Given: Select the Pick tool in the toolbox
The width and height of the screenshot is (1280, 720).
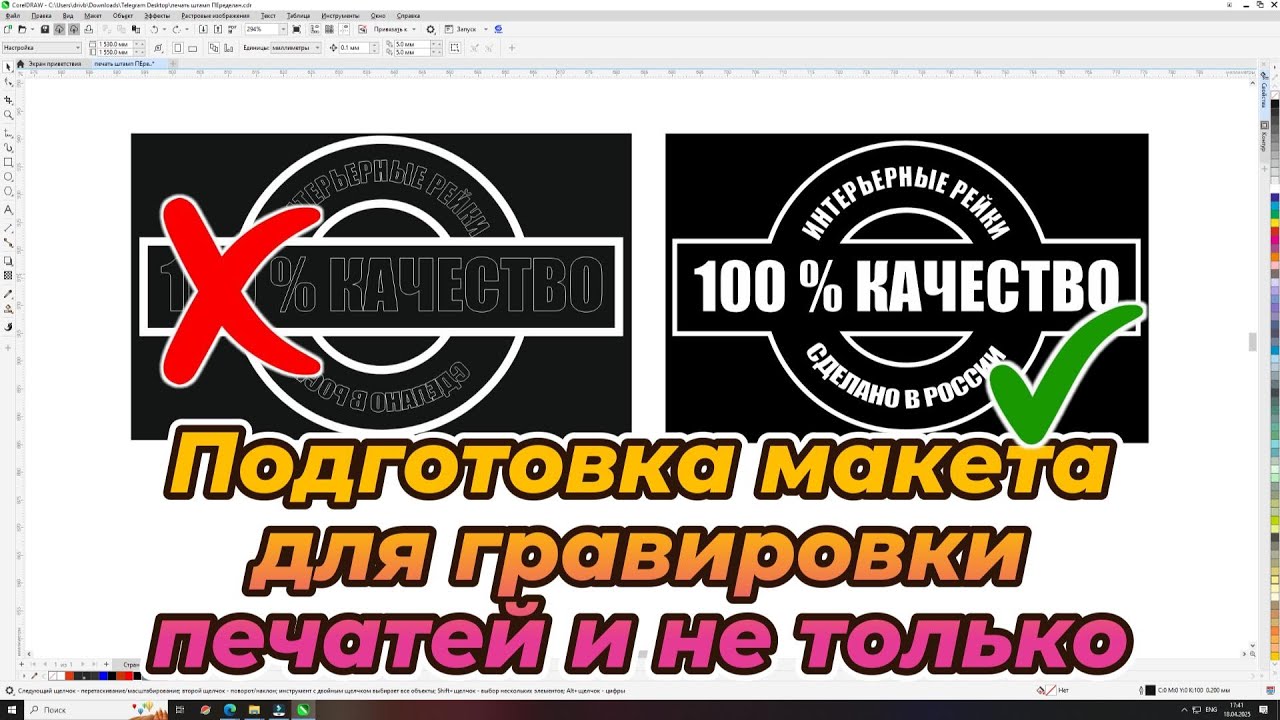Looking at the screenshot, I should click(x=8, y=66).
